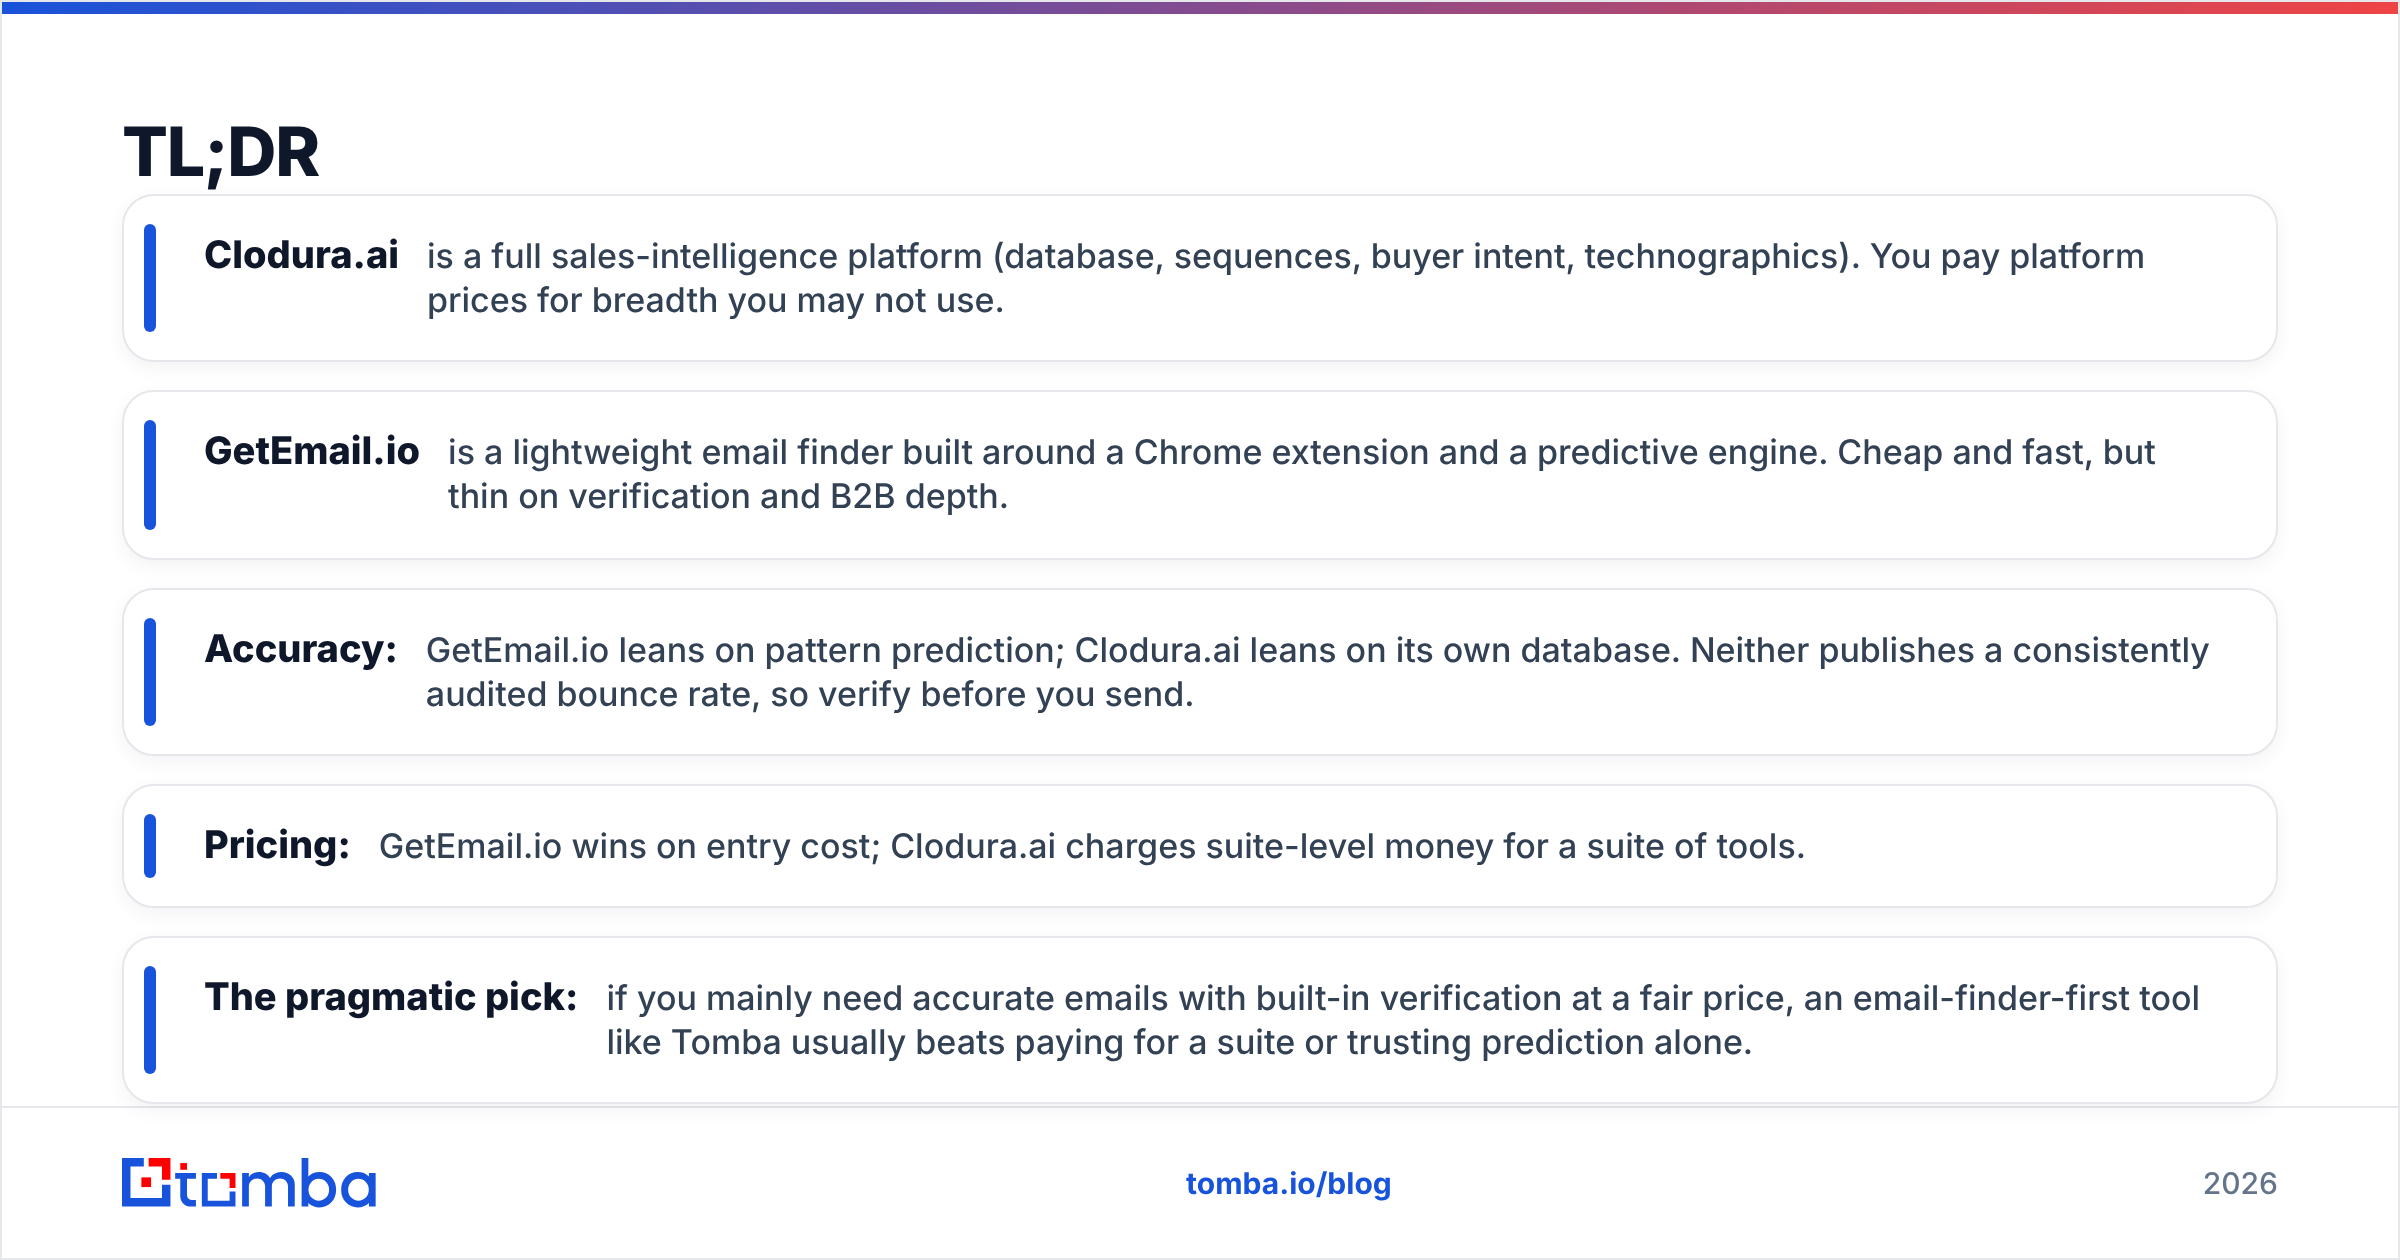The height and width of the screenshot is (1260, 2400).
Task: Click the Accuracy: label
Action: [301, 650]
